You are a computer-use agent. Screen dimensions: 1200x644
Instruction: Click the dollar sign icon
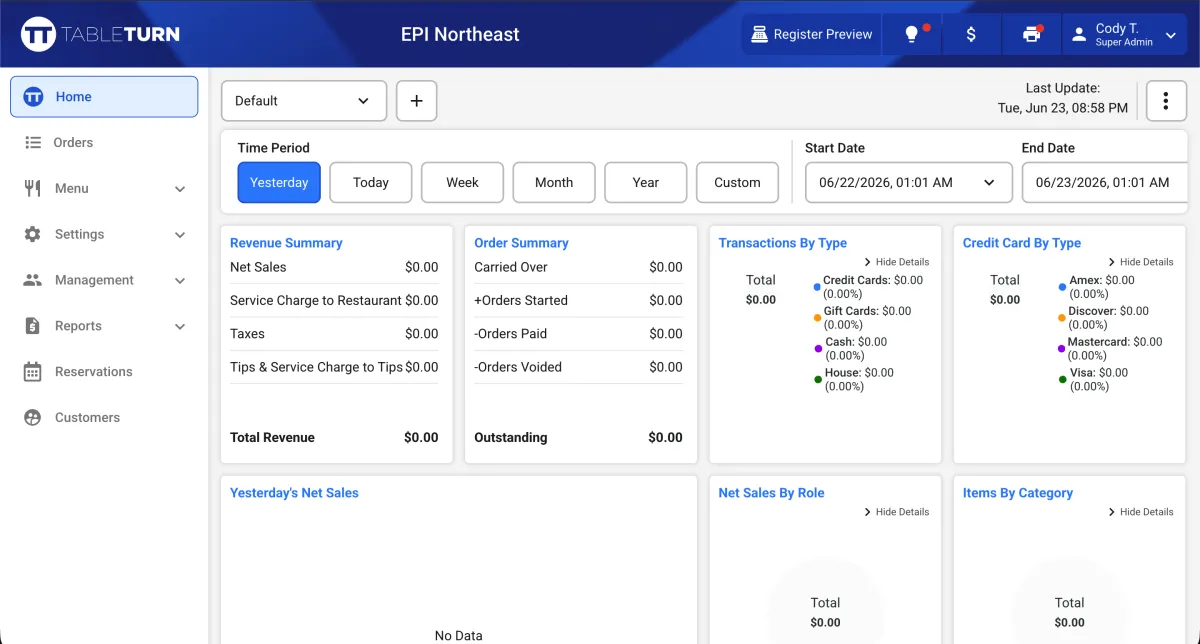[971, 34]
